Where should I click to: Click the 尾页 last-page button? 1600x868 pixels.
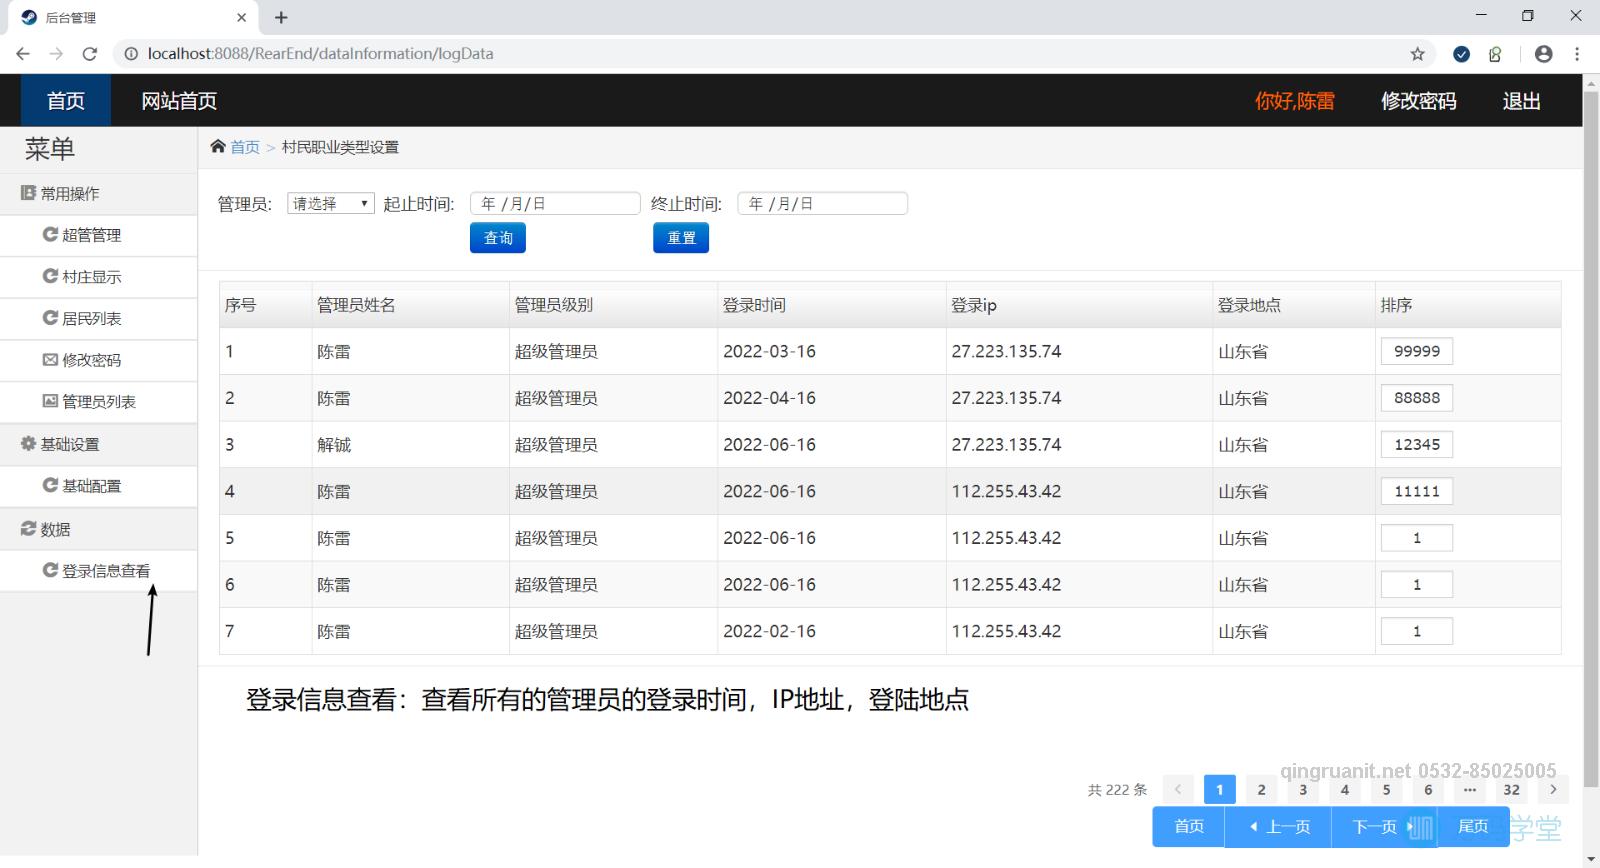1473,826
